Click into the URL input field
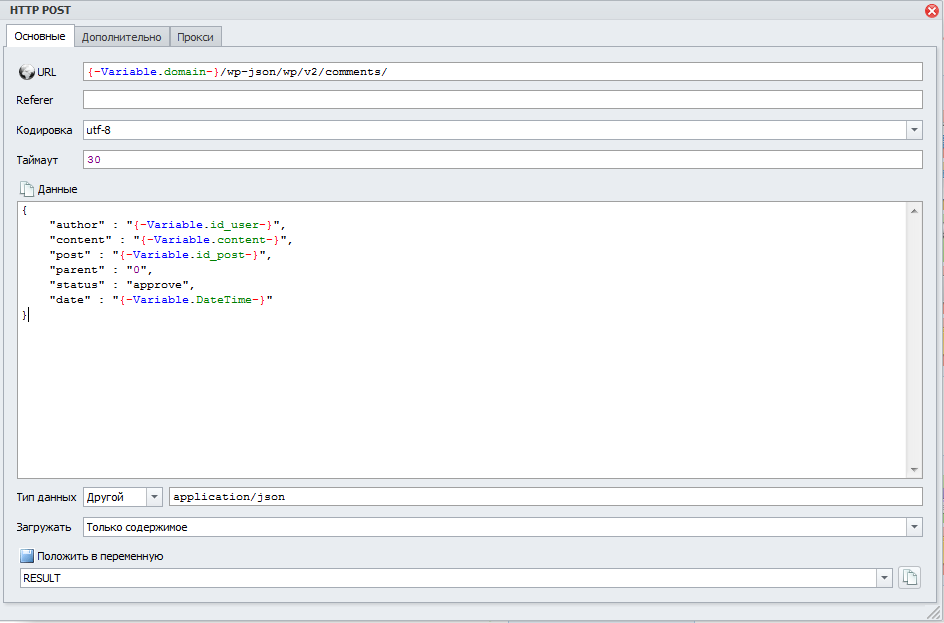The image size is (944, 623). pos(502,72)
